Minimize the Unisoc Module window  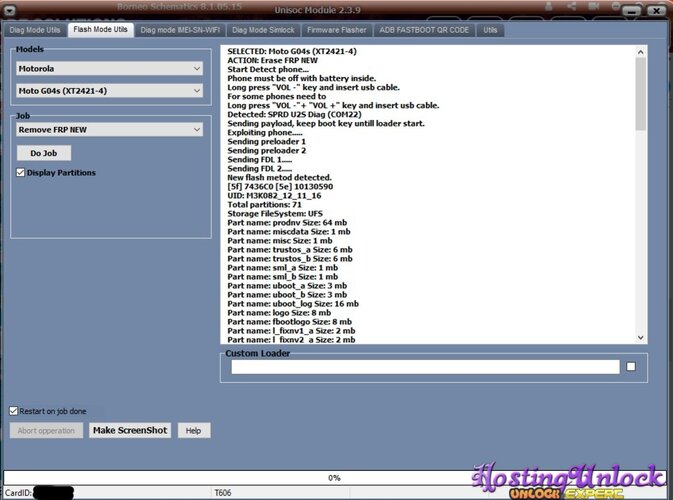coord(631,11)
